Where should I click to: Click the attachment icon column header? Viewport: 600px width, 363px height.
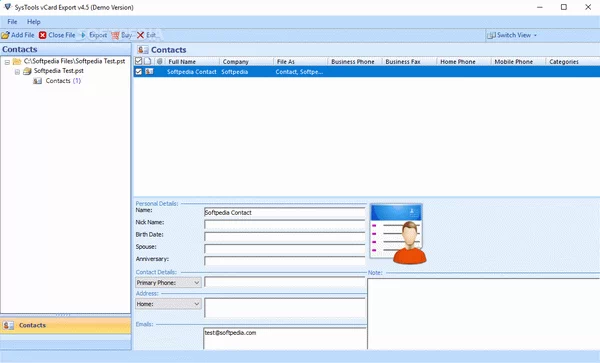pos(160,61)
